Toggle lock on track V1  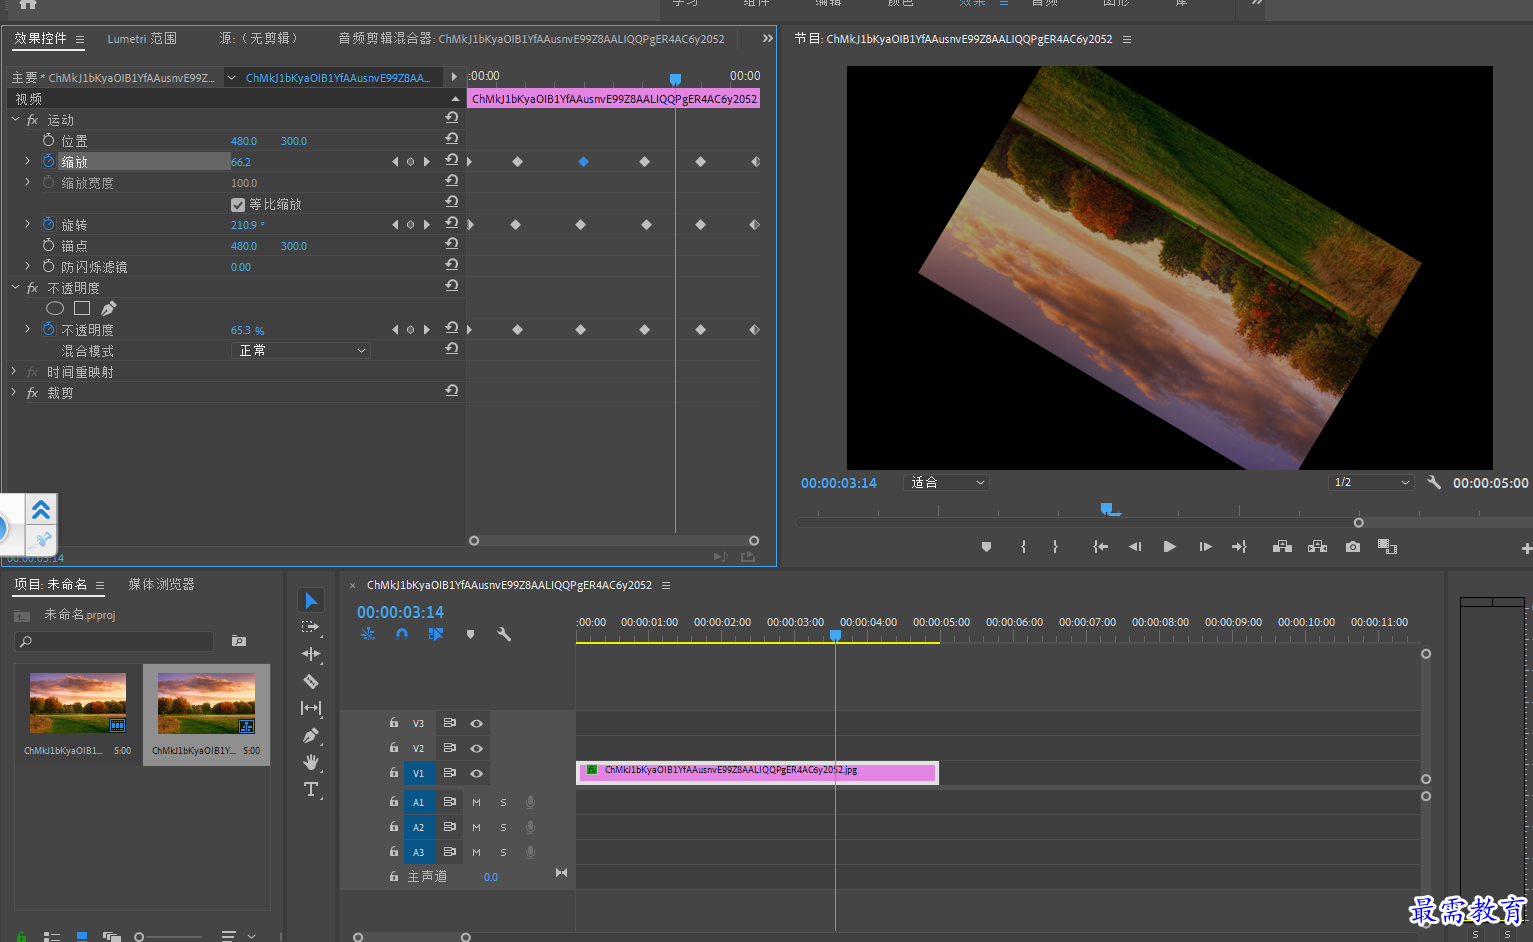394,773
